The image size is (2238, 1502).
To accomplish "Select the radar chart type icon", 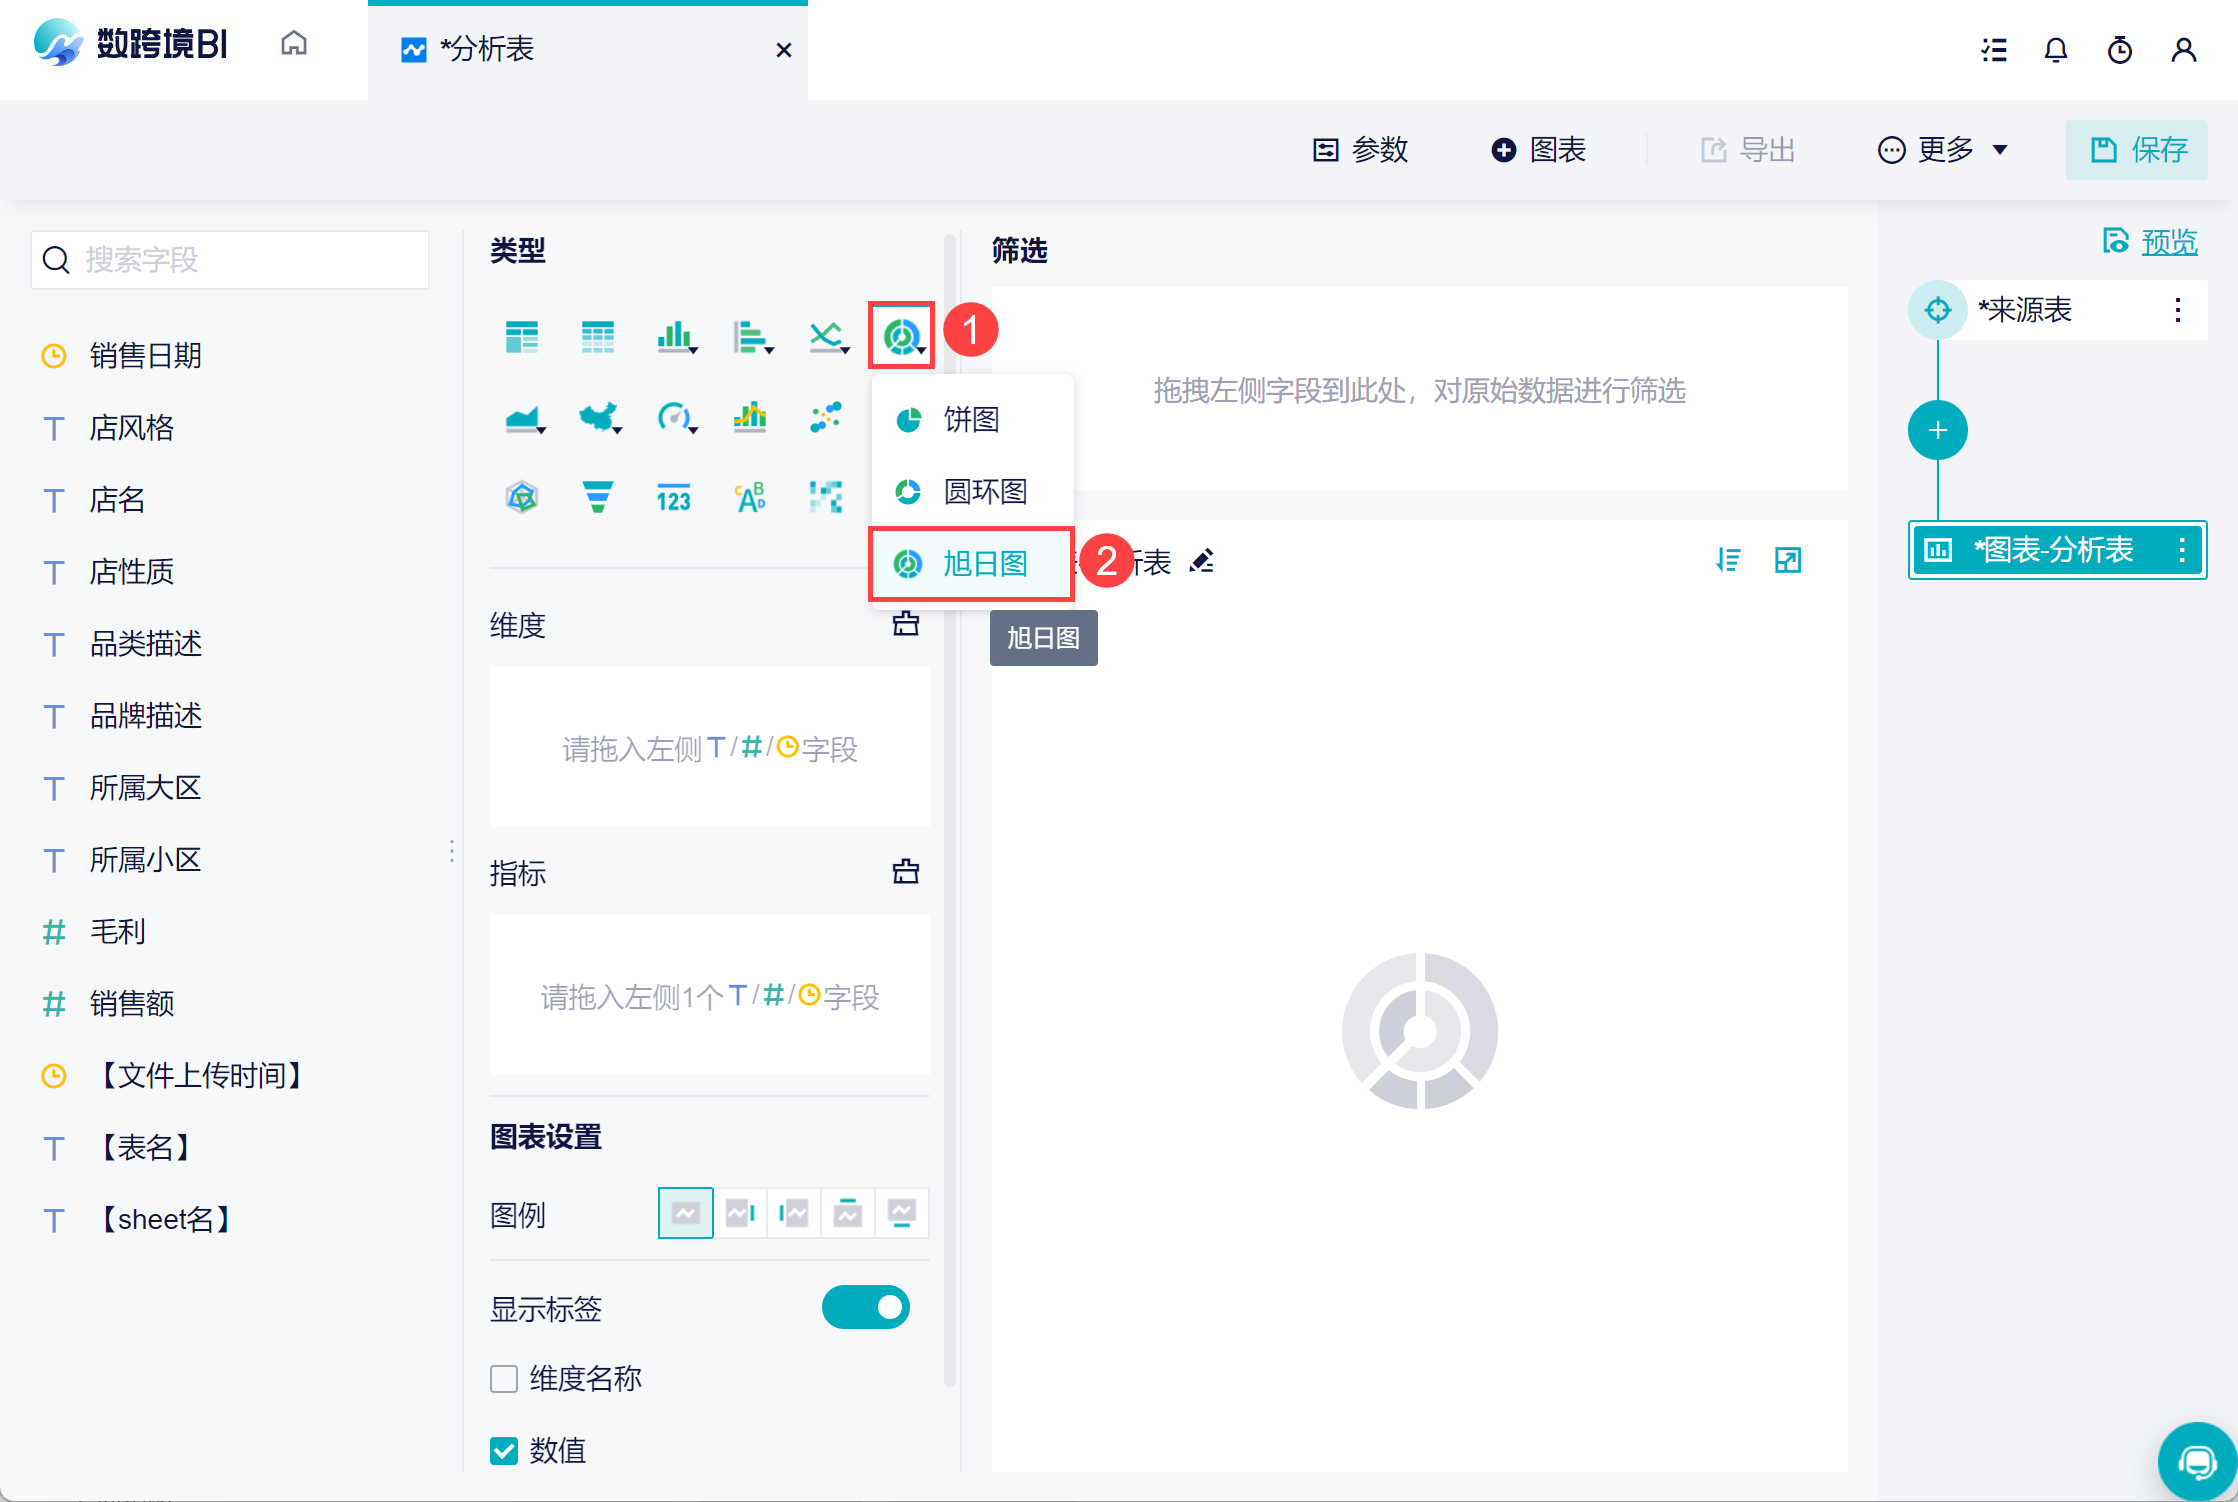I will [x=522, y=497].
